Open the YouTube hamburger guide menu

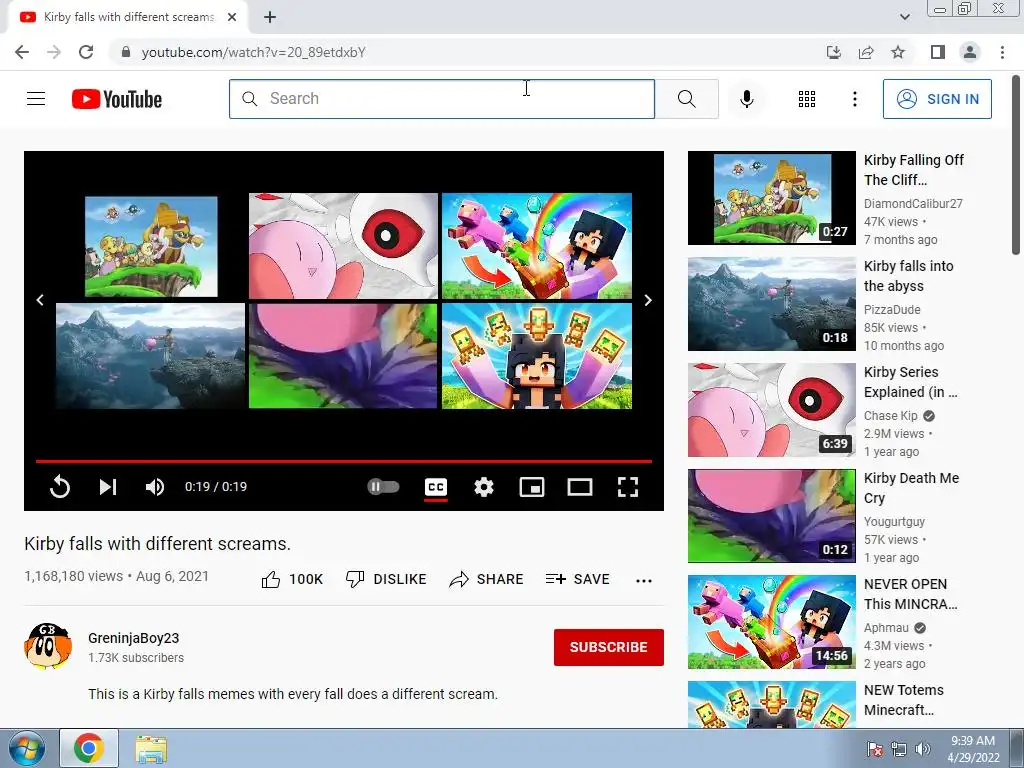click(x=36, y=99)
